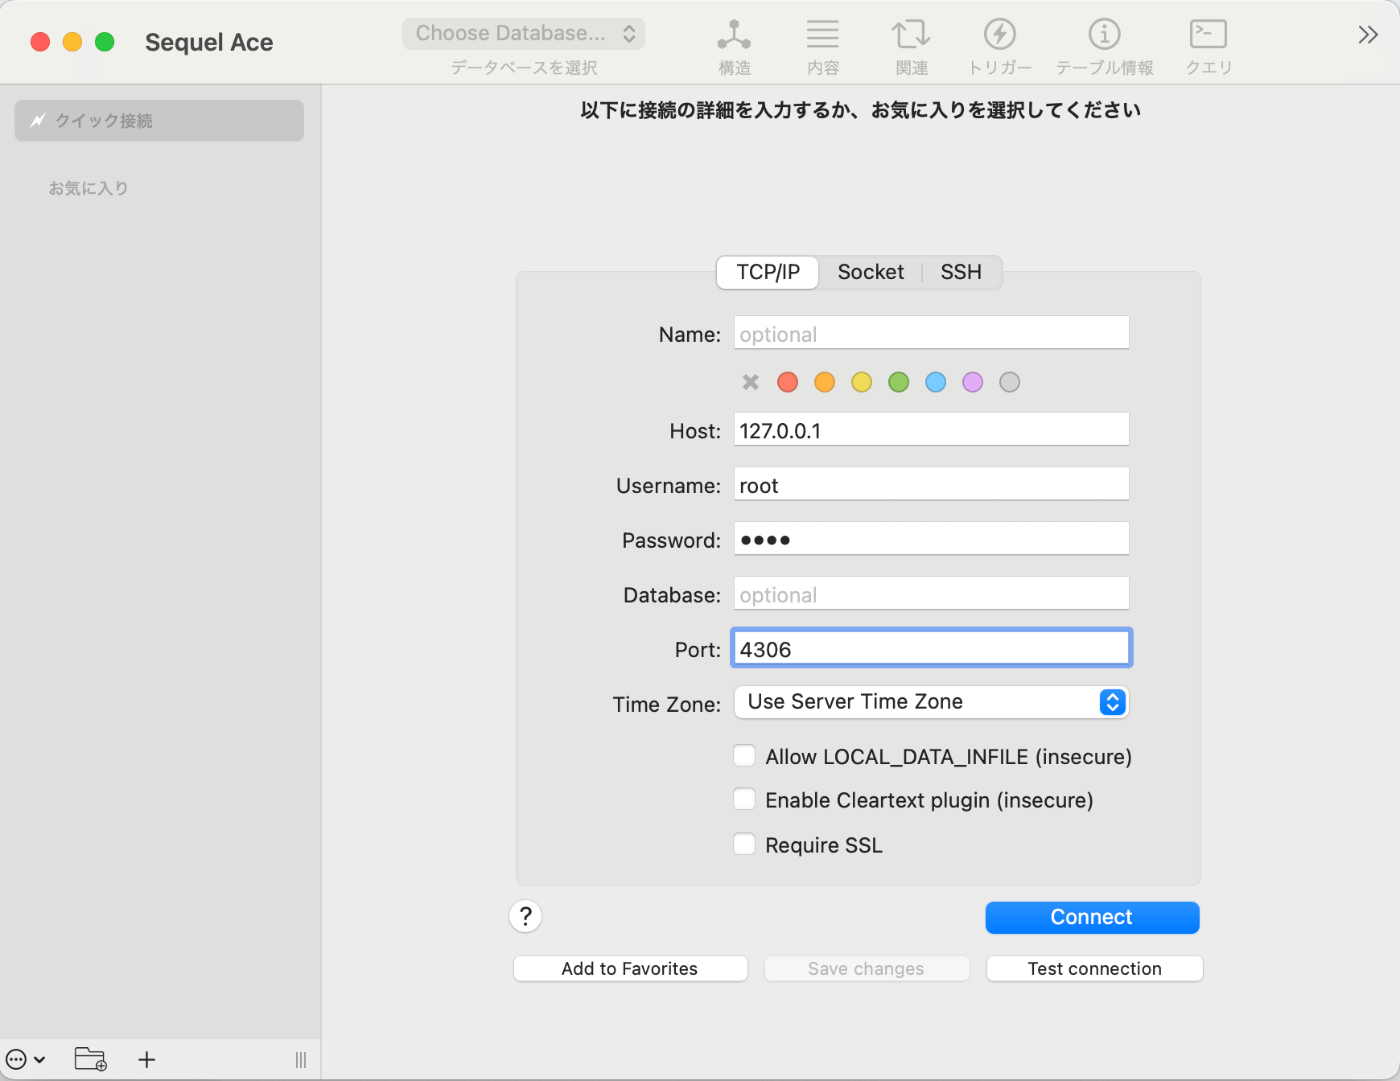This screenshot has height=1081, width=1400.
Task: Click the Save changes button
Action: [x=866, y=968]
